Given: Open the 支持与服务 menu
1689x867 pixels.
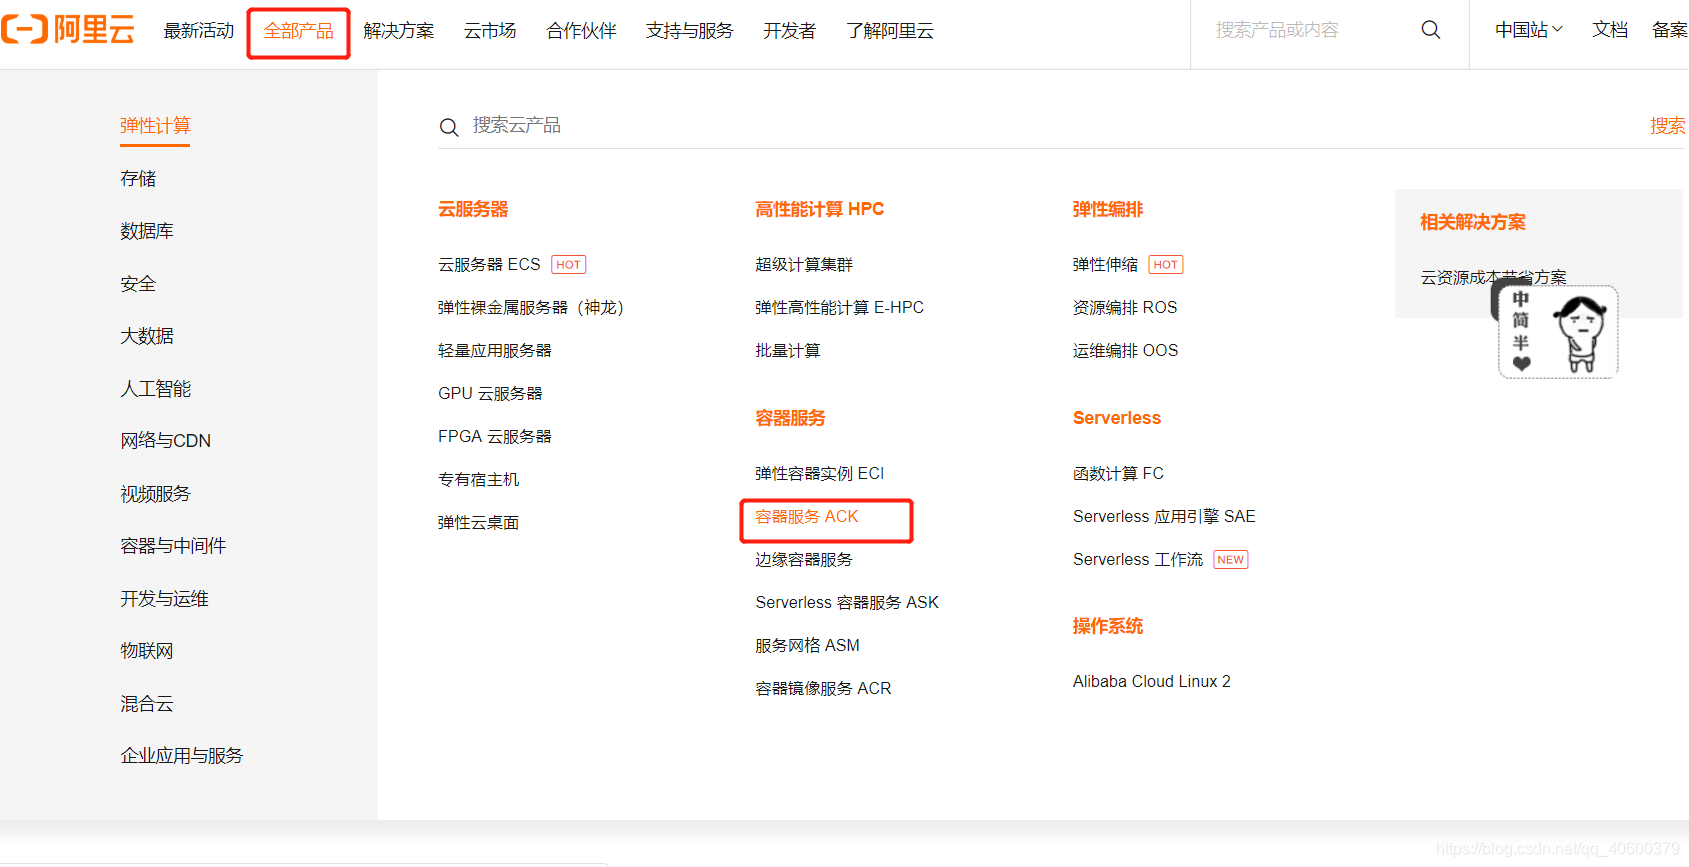Looking at the screenshot, I should tap(689, 31).
